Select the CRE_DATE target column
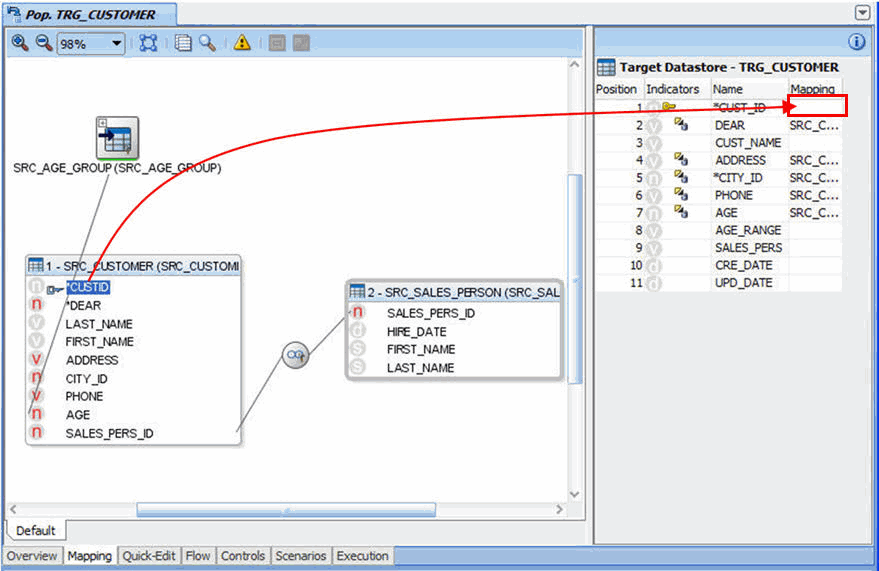Screen dimensions: 879x571 point(743,264)
